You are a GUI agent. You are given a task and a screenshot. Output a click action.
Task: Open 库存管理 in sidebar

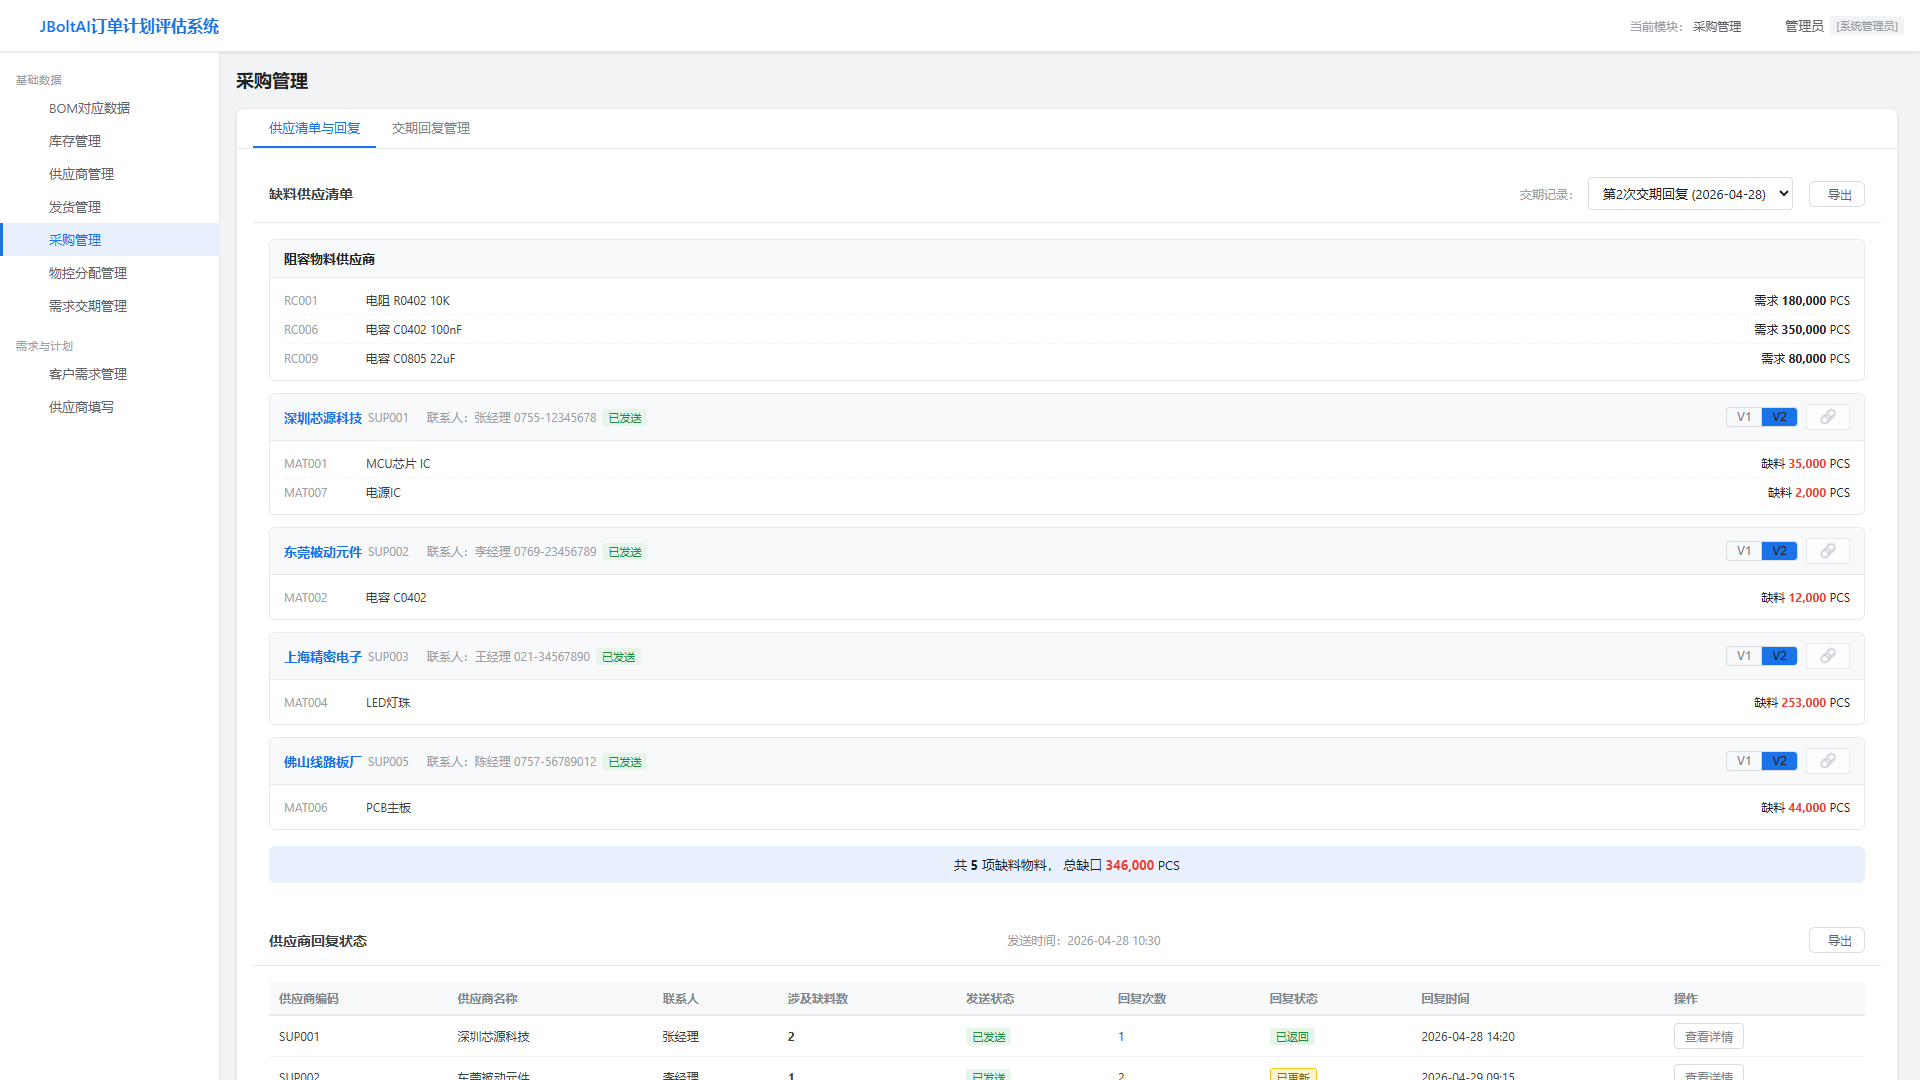click(110, 141)
